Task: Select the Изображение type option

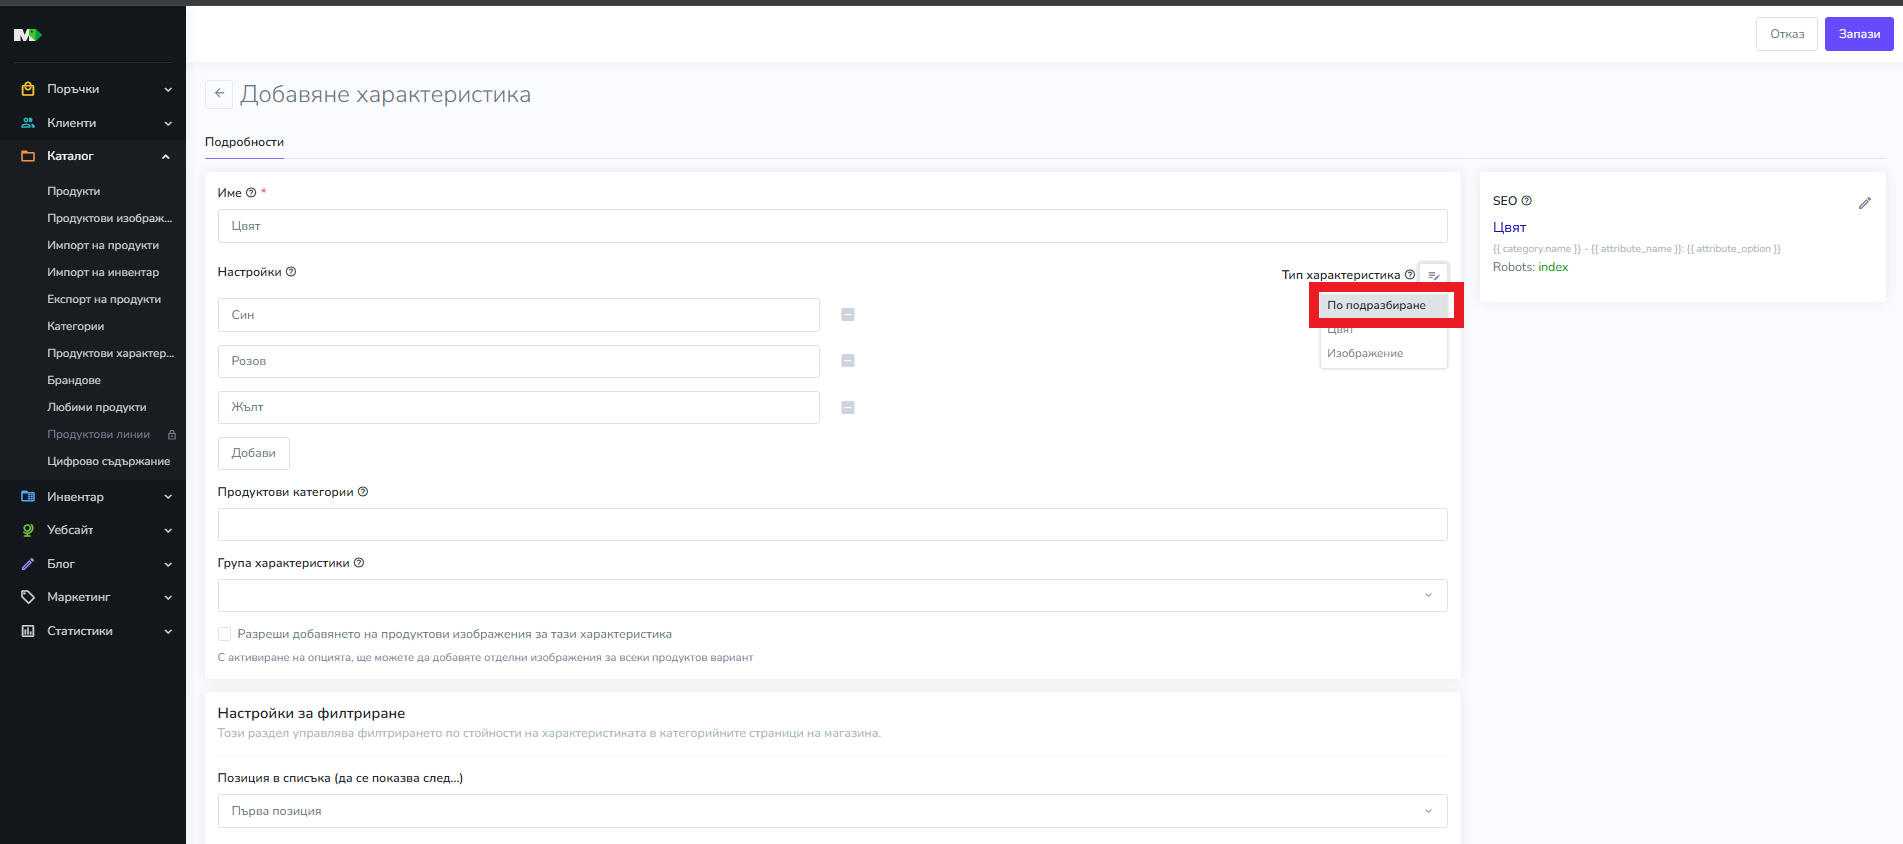Action: click(x=1365, y=353)
